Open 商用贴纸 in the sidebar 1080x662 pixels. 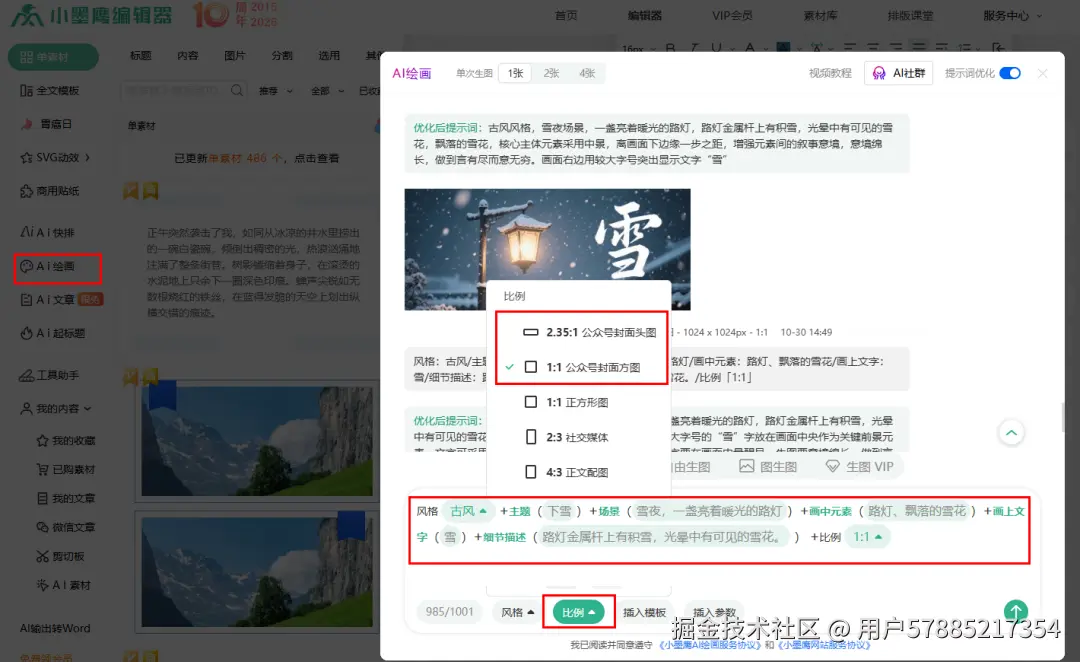click(50, 191)
